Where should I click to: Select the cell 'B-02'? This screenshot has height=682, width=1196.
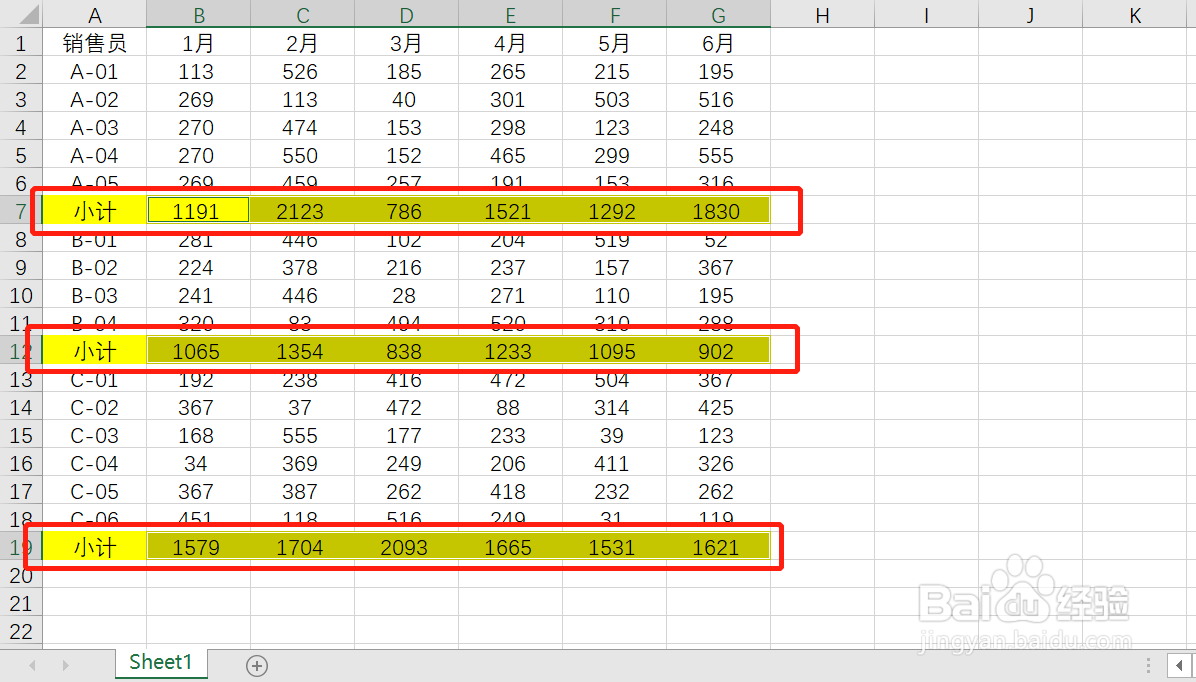click(95, 268)
